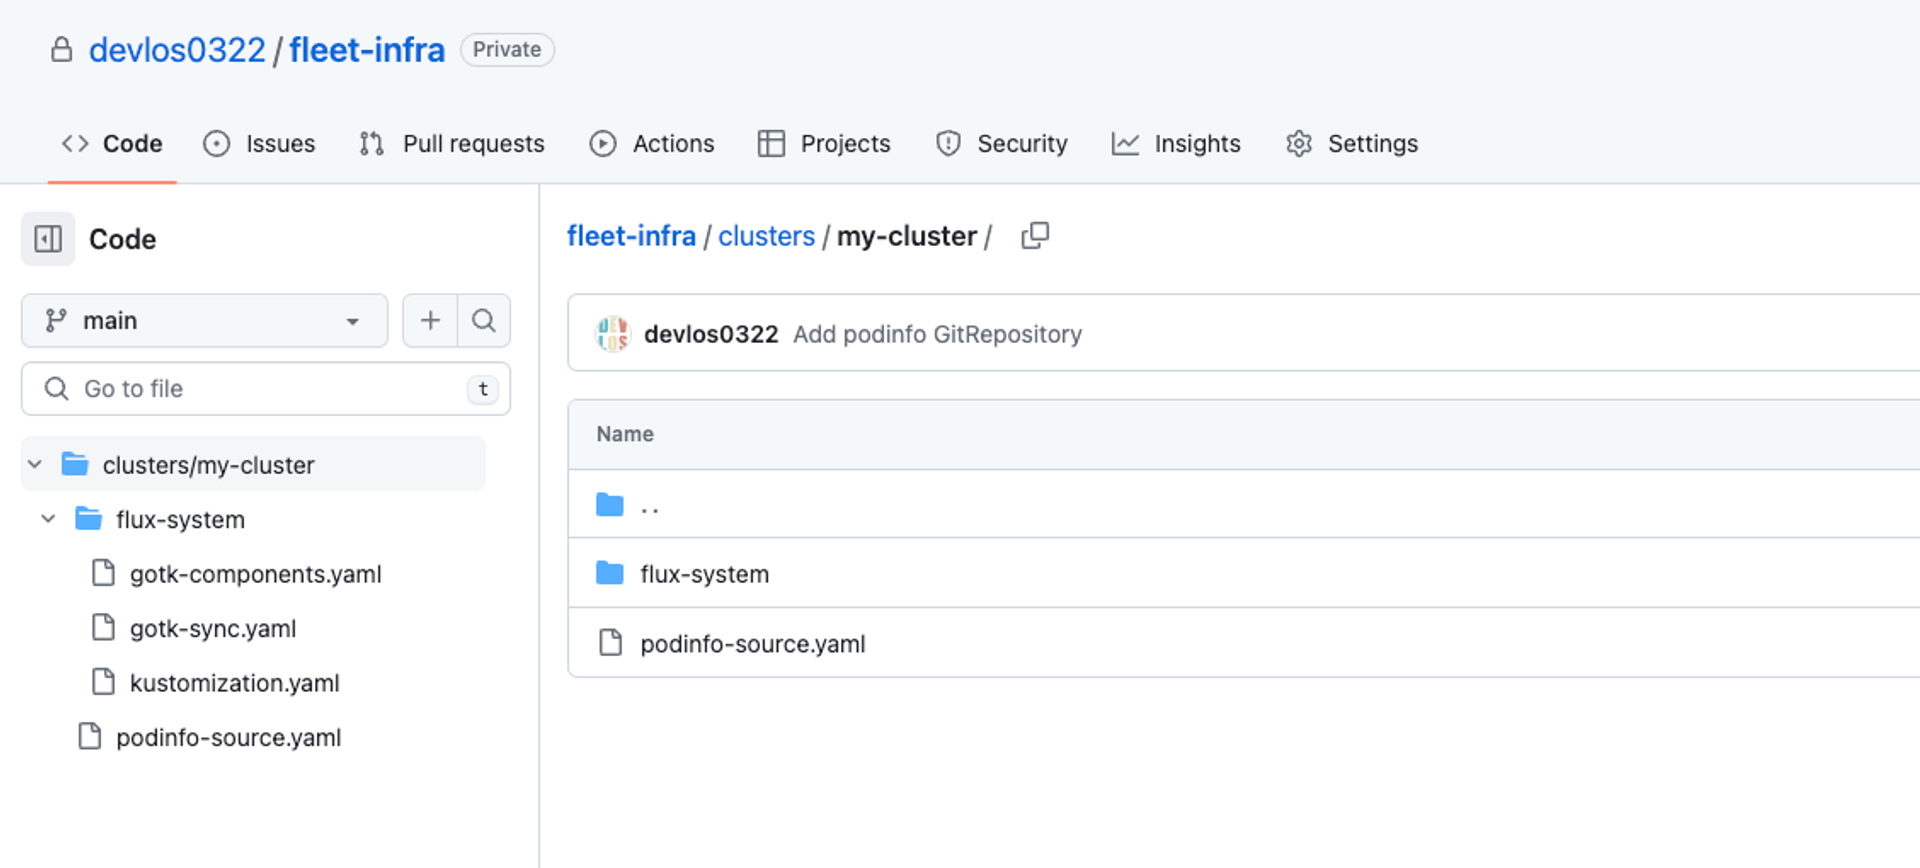Select podinfo-source.yaml in sidebar tree

[x=229, y=737]
